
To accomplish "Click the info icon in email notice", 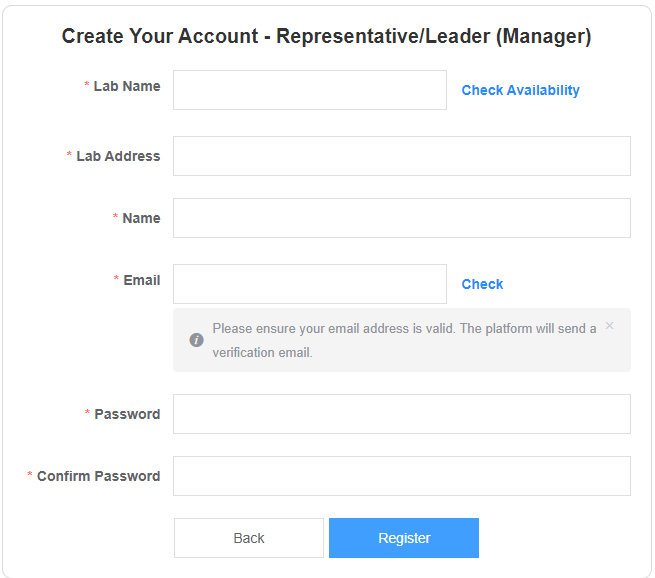I will pyautogui.click(x=196, y=340).
